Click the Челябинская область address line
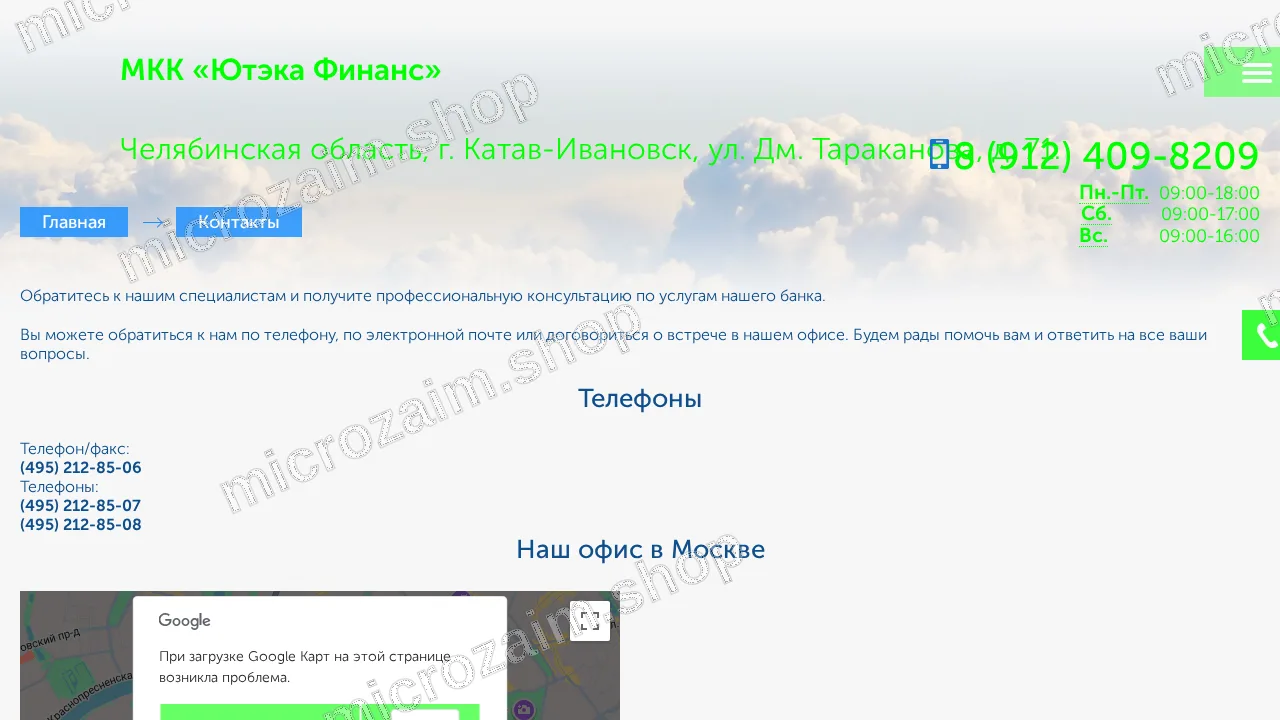1280x720 pixels. (x=588, y=149)
